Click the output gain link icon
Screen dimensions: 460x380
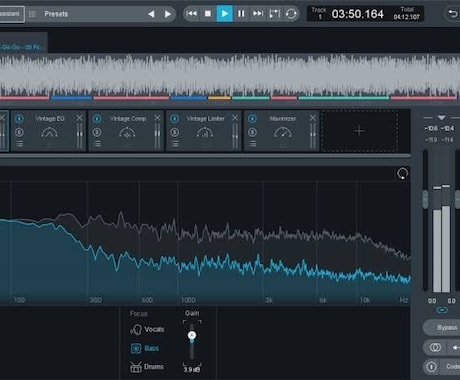tap(442, 310)
